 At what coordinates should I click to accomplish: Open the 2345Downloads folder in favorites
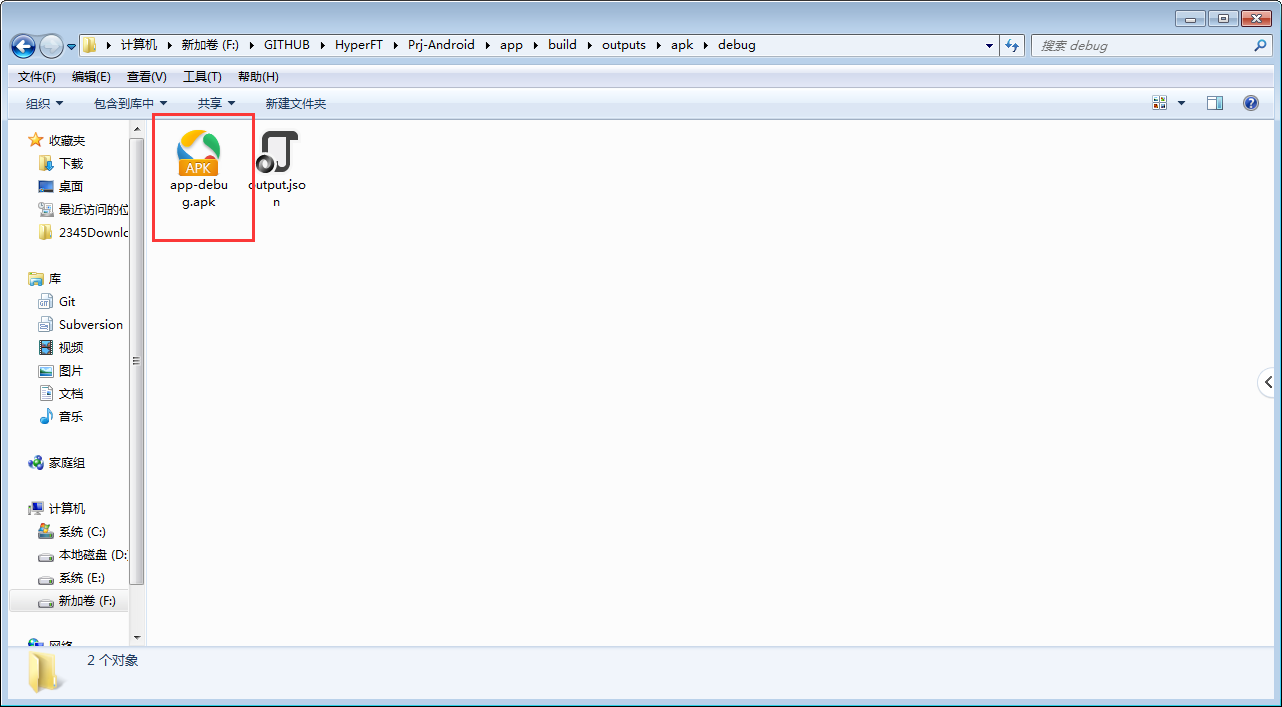(x=83, y=233)
